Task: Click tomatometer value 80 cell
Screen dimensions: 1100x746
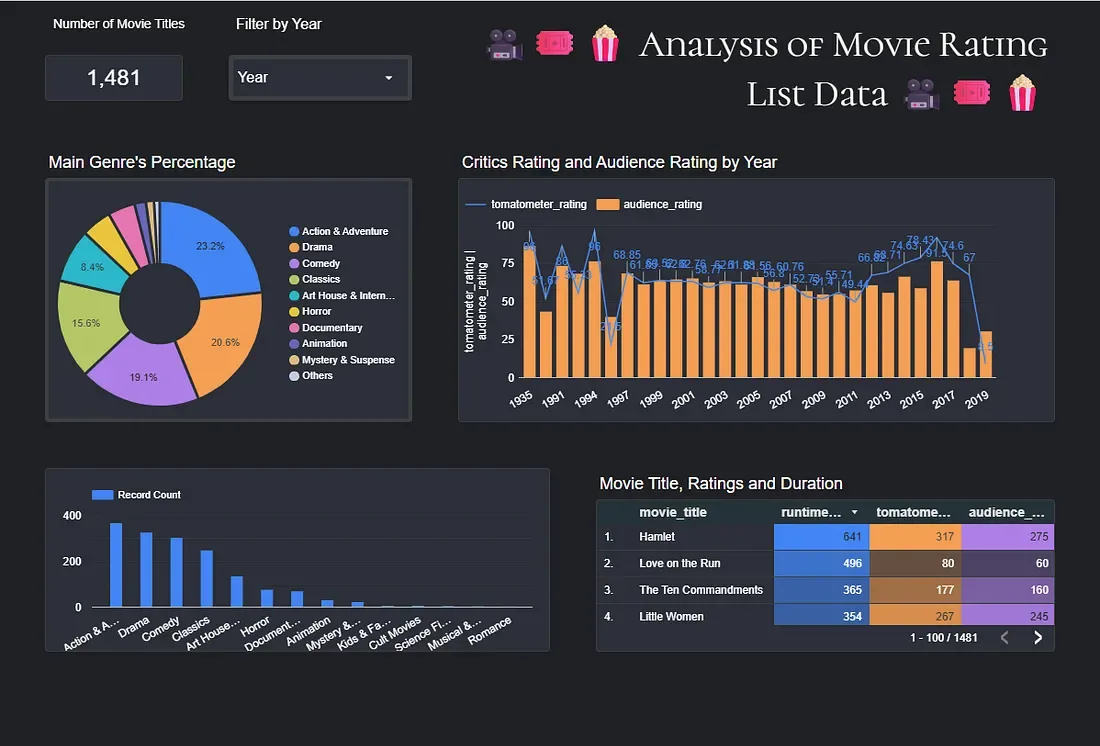Action: [915, 564]
